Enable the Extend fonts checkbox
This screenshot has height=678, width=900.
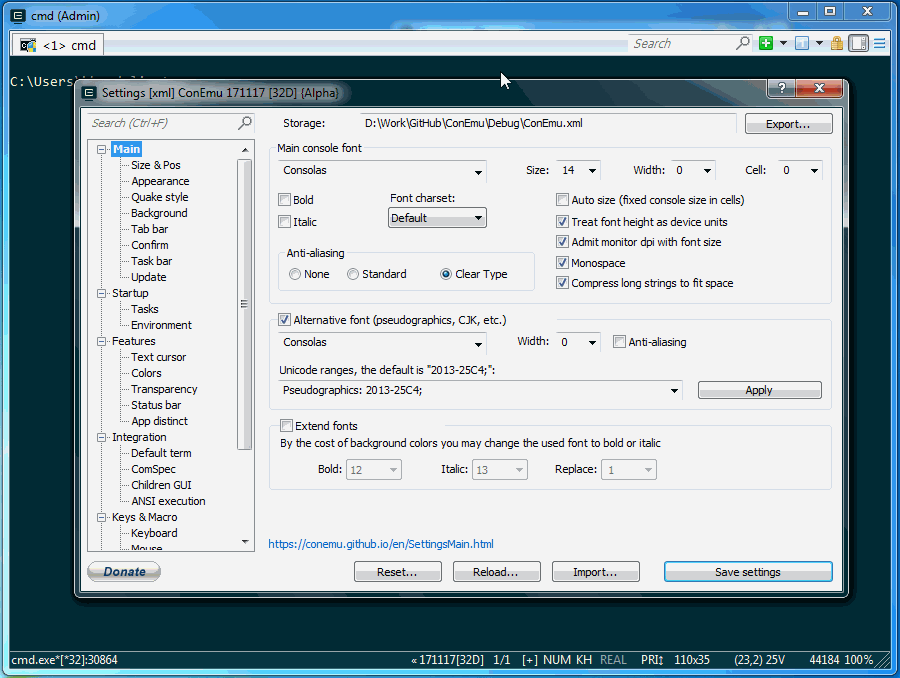pyautogui.click(x=286, y=425)
